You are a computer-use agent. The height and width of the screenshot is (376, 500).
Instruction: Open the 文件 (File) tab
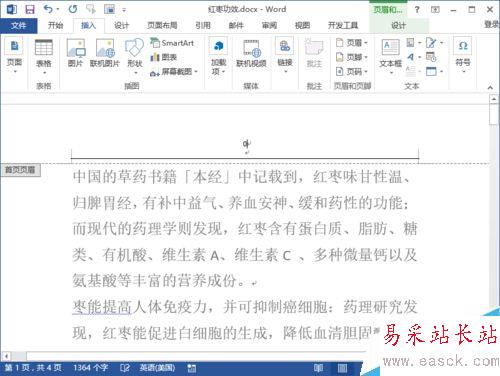tap(18, 25)
